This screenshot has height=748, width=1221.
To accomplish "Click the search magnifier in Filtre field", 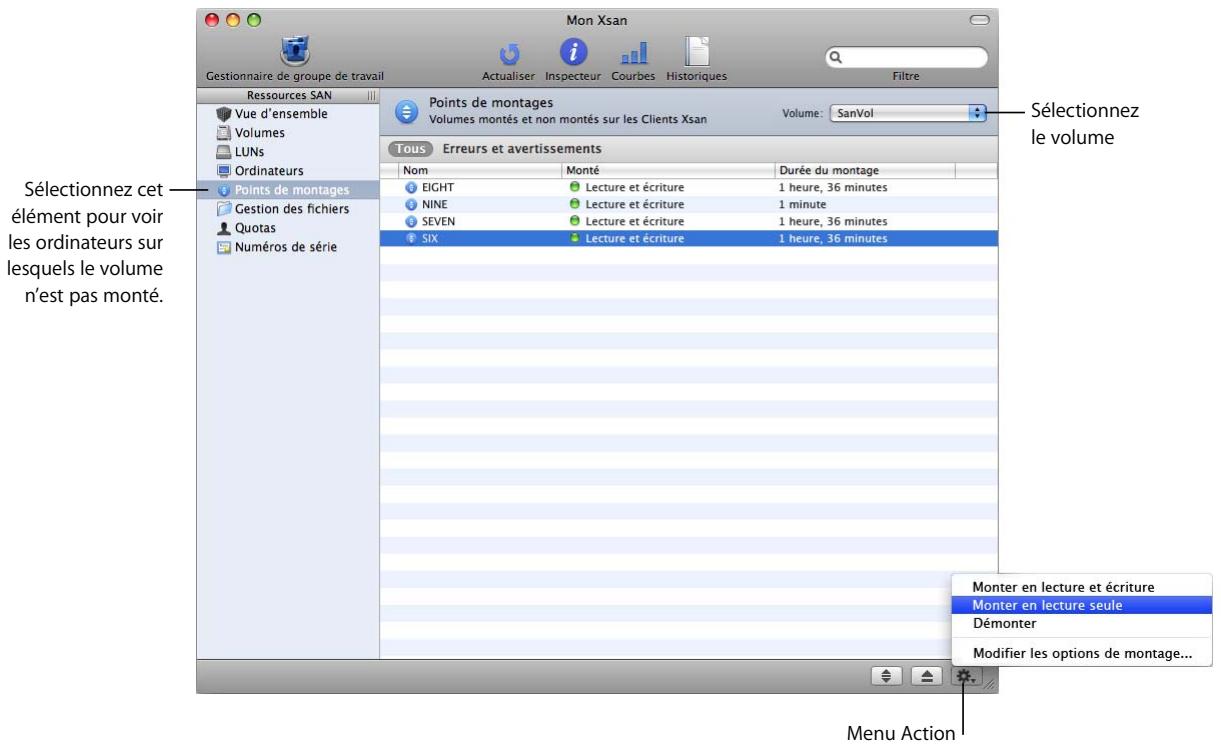I will tap(835, 58).
